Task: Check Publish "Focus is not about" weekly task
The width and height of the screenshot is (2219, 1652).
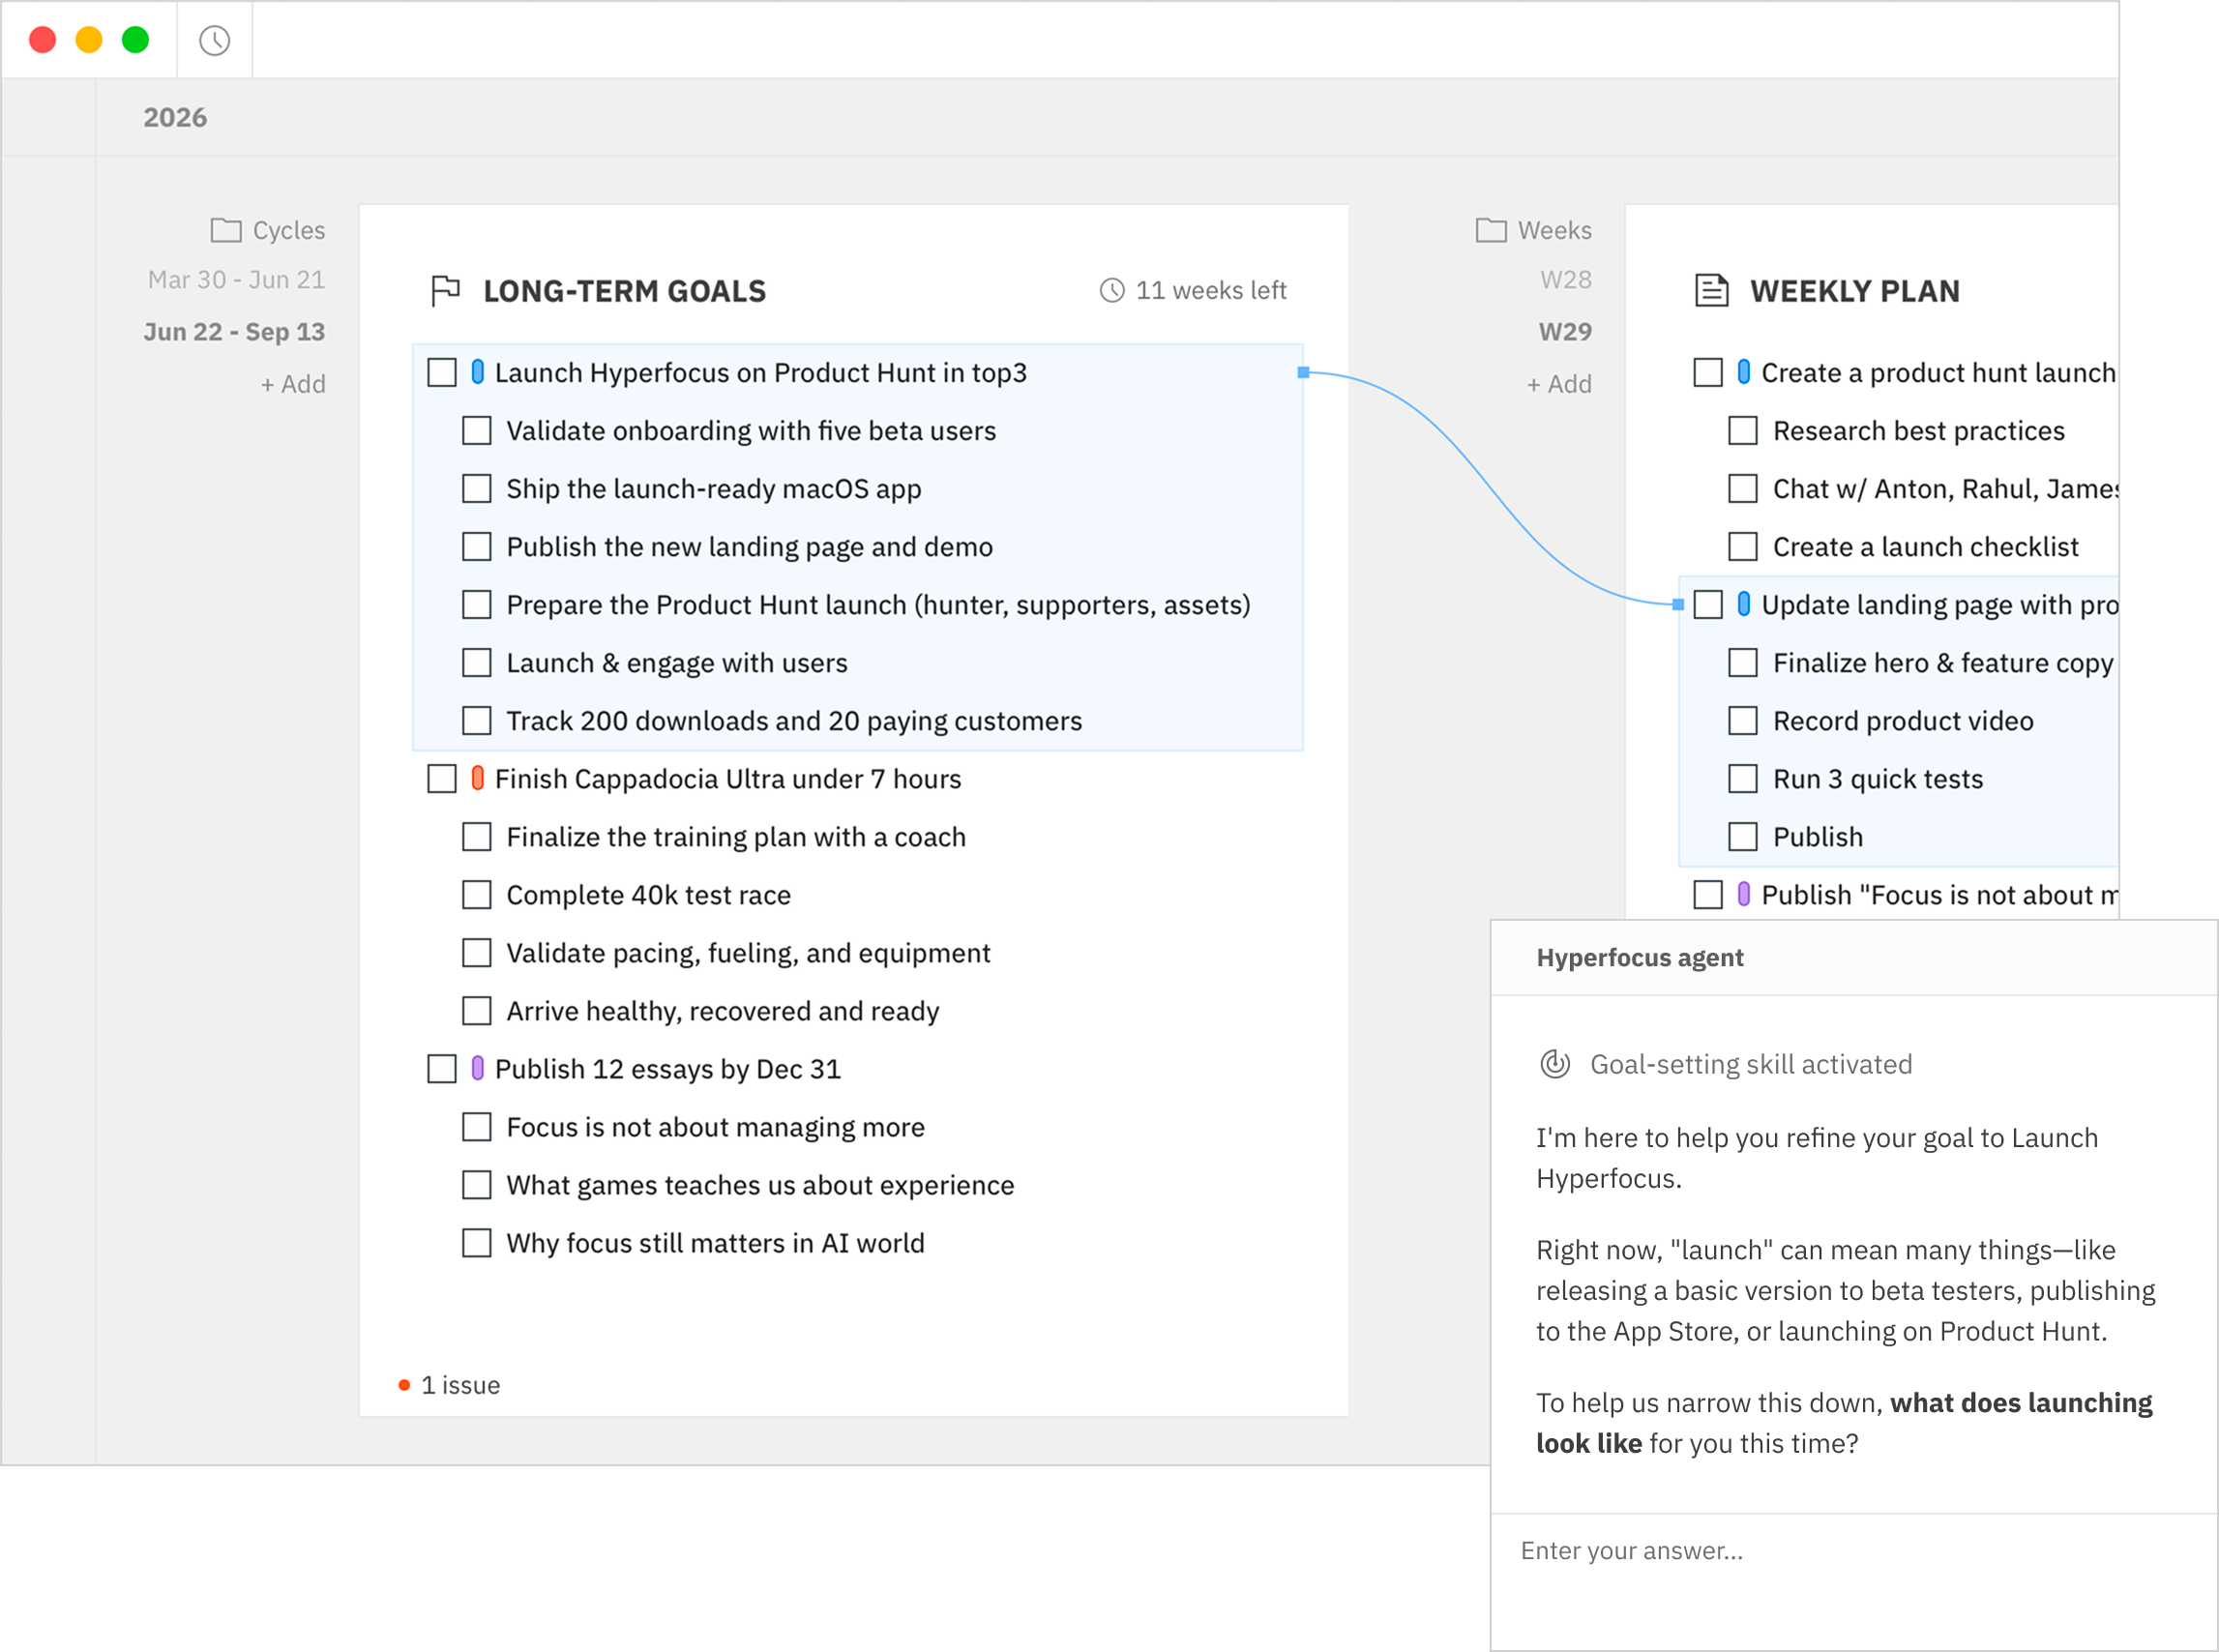Action: pyautogui.click(x=1708, y=894)
